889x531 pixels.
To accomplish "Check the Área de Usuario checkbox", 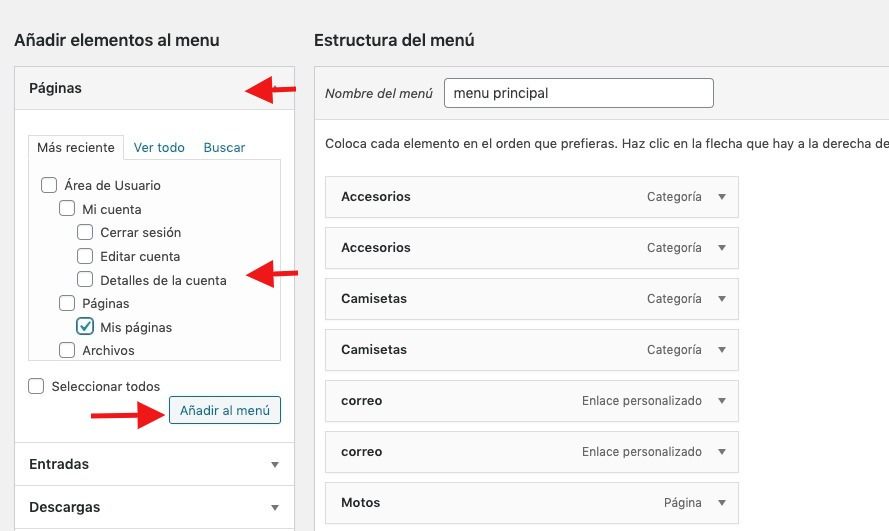I will [49, 185].
